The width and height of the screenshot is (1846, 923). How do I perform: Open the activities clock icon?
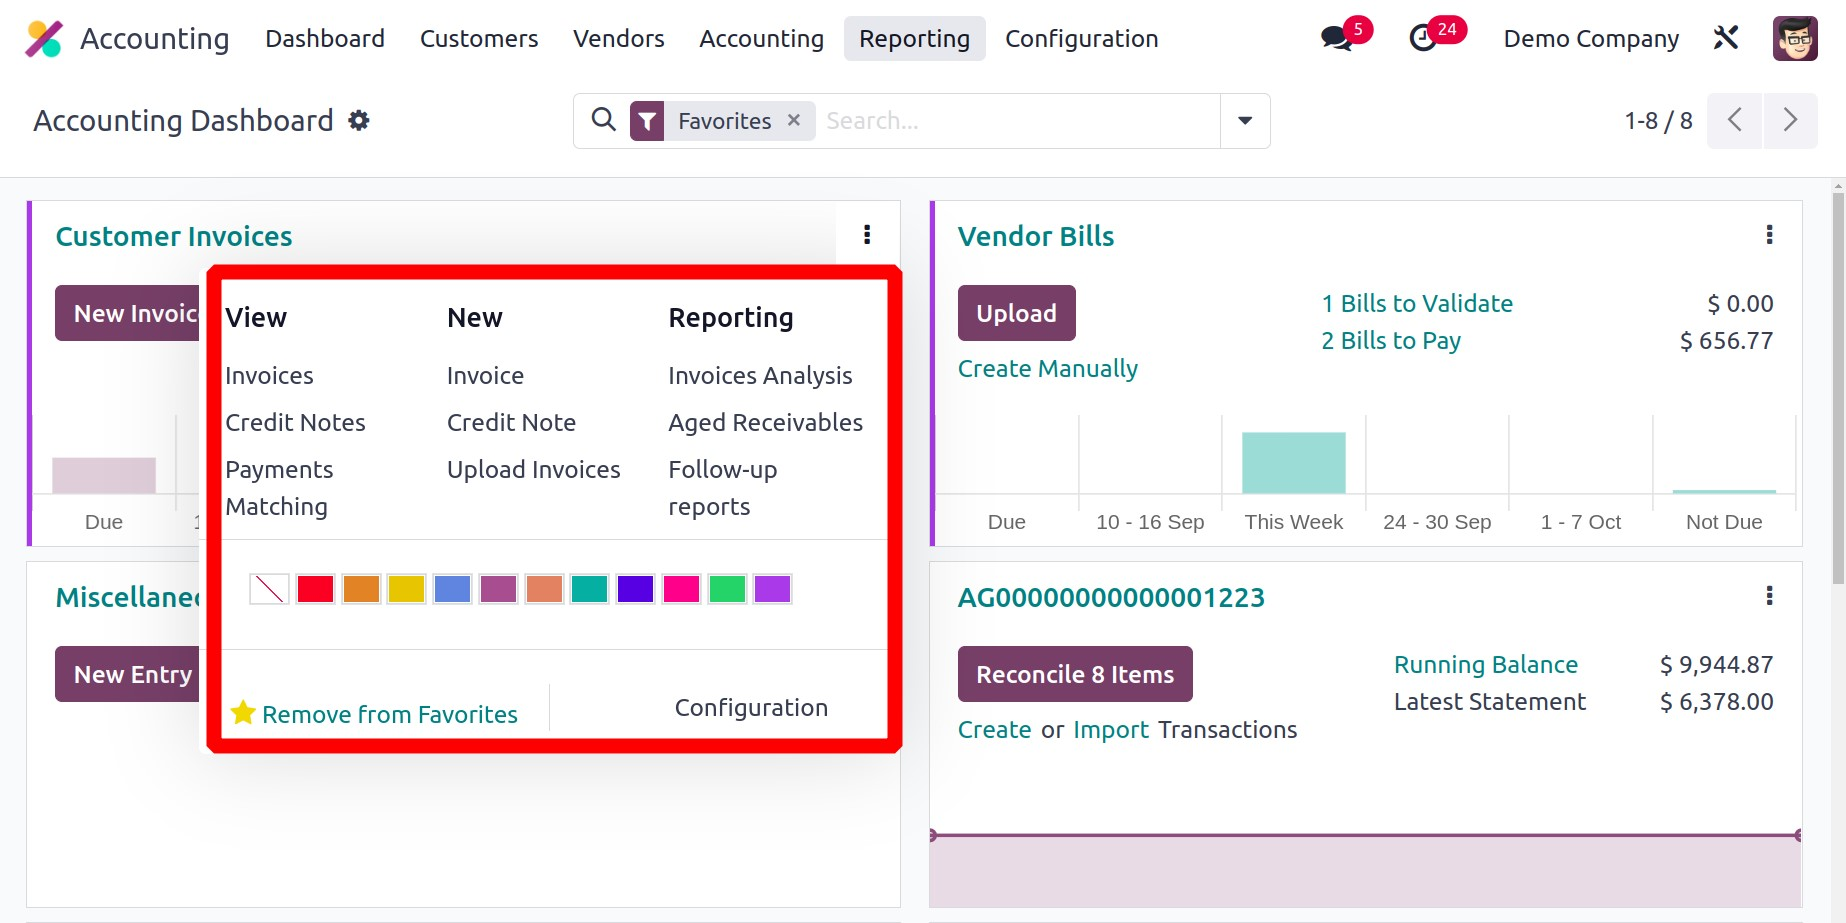coord(1423,39)
